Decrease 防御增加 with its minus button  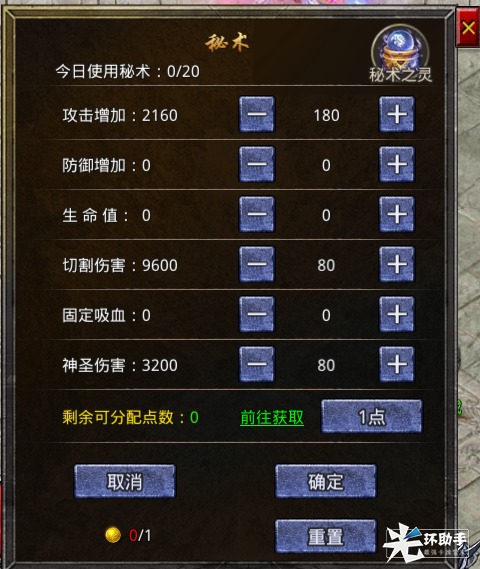tap(257, 164)
